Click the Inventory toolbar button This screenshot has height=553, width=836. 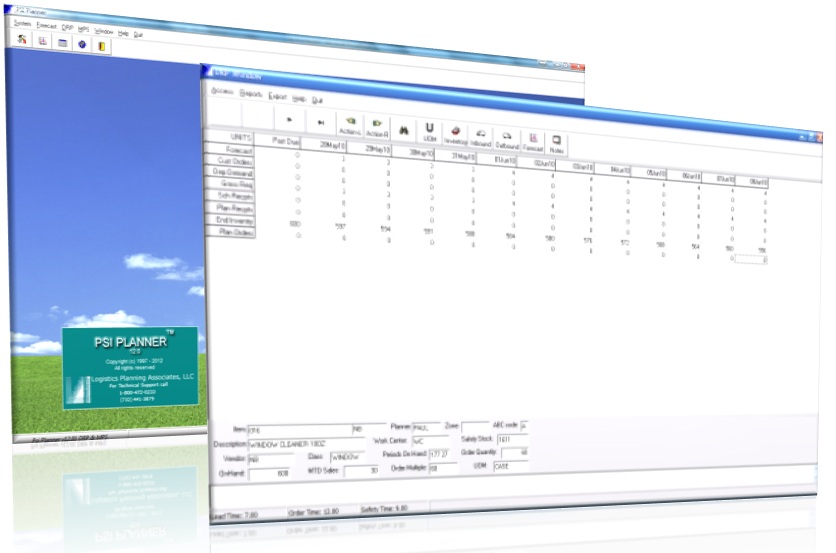(455, 135)
